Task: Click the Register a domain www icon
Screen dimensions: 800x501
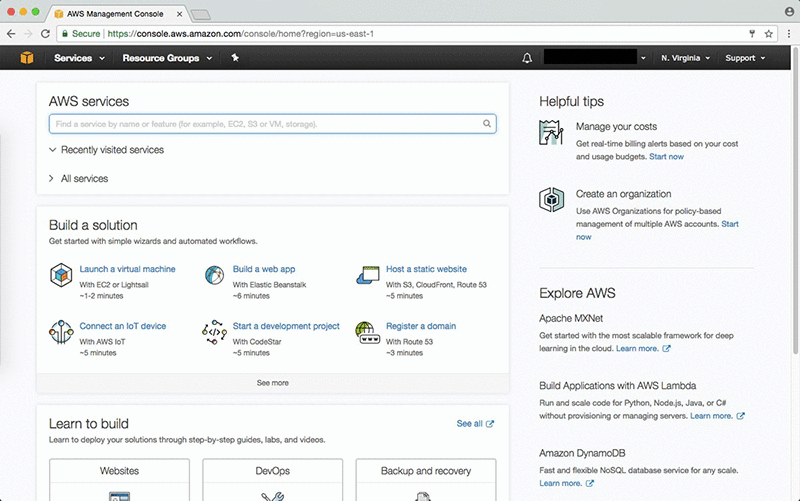Action: [x=368, y=332]
